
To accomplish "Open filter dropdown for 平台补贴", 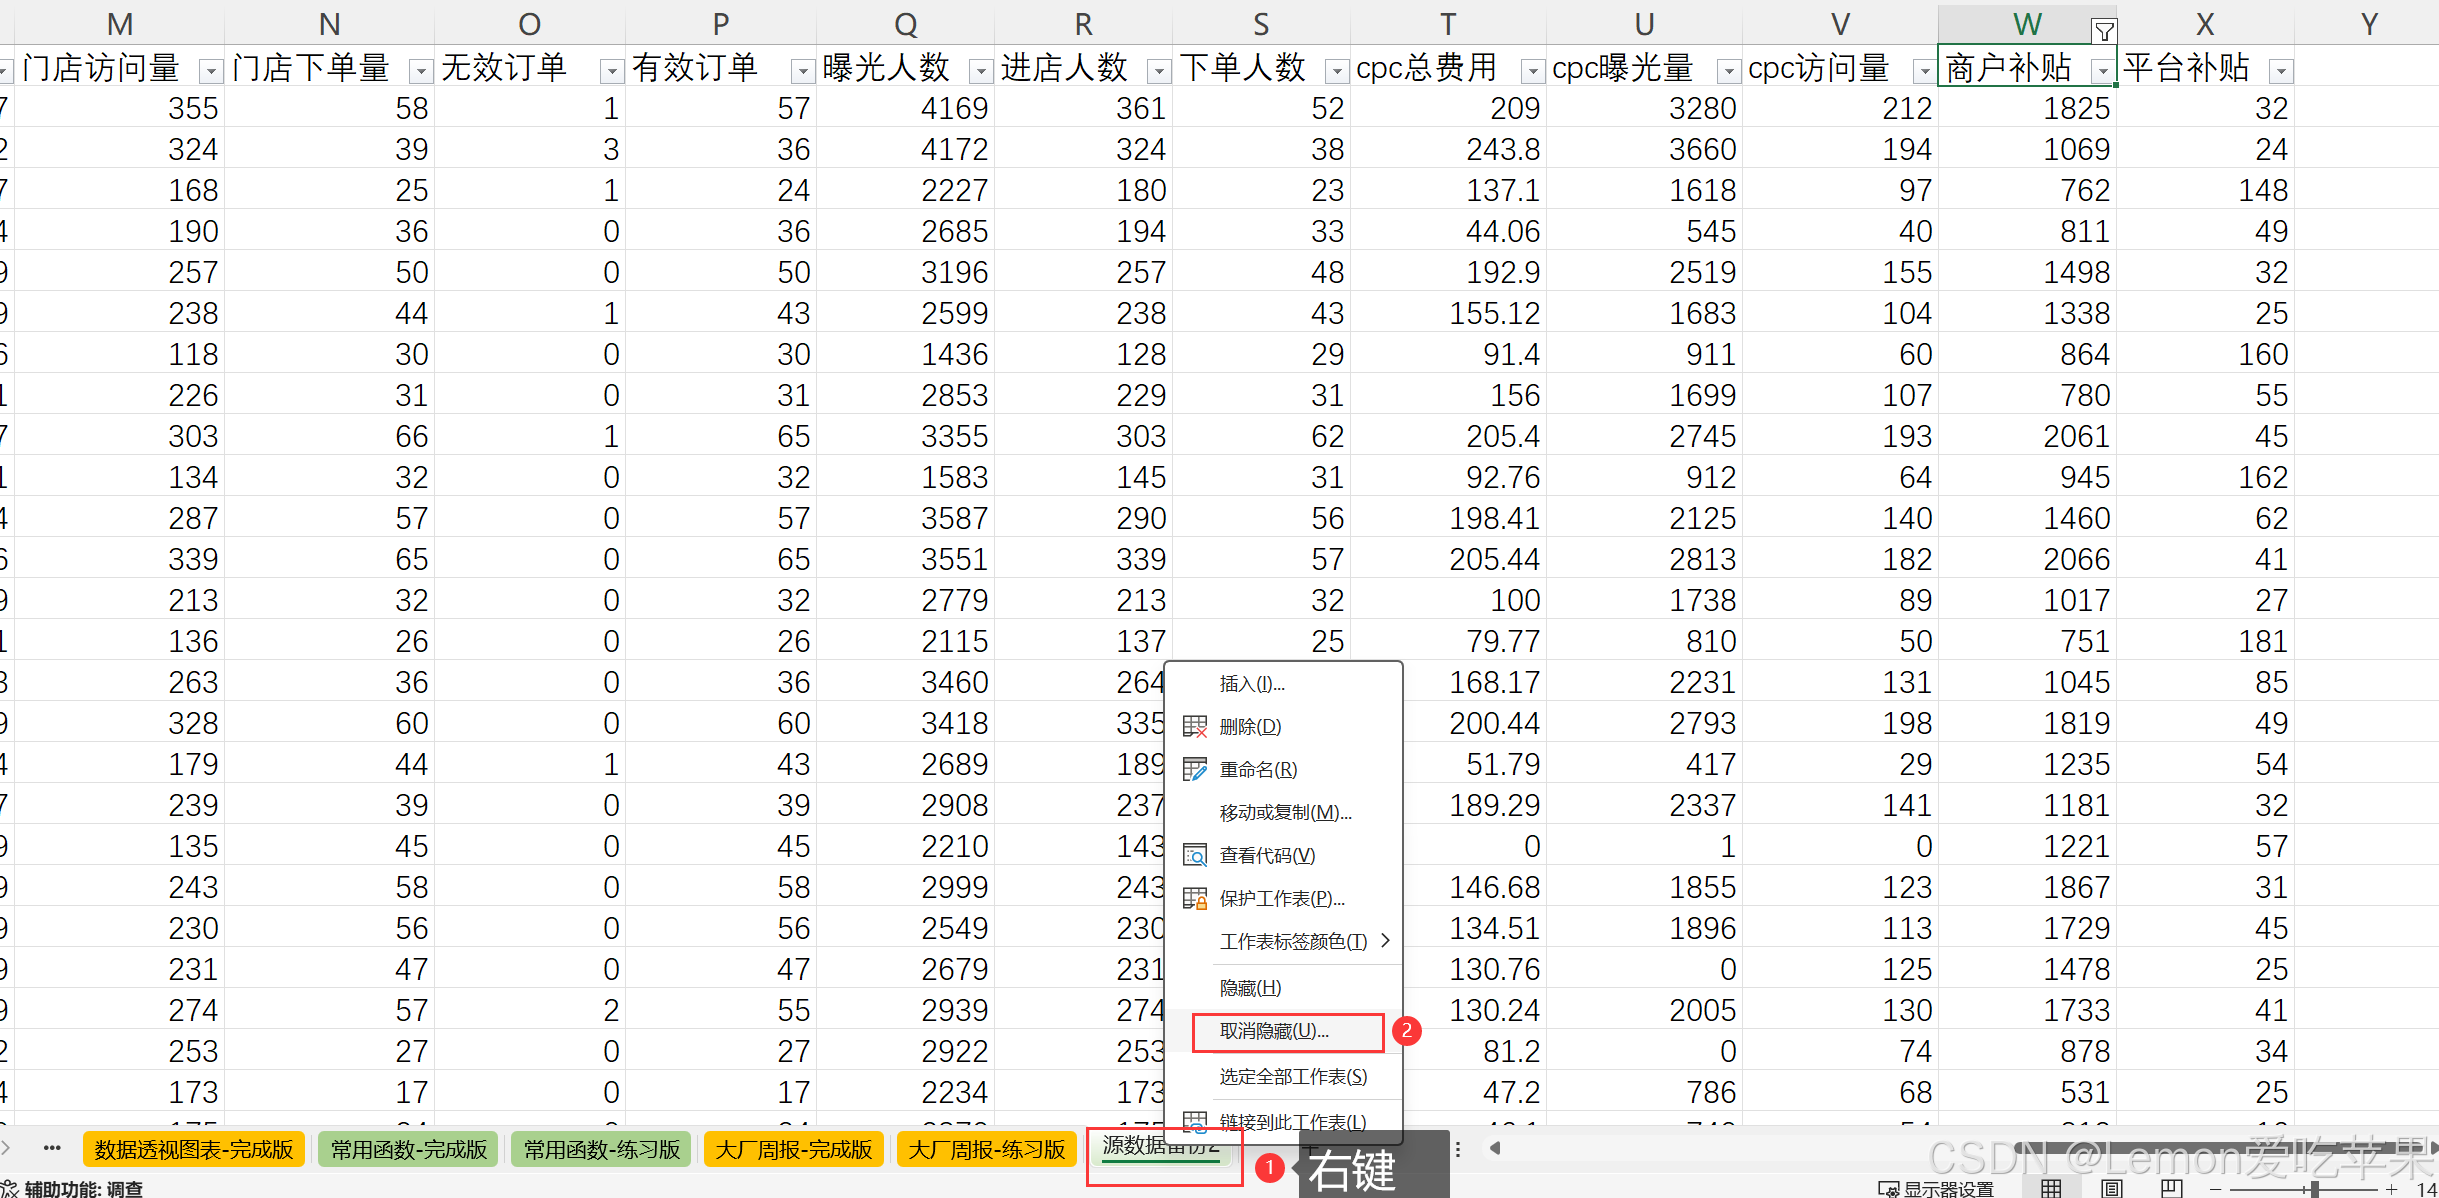I will 2281,71.
